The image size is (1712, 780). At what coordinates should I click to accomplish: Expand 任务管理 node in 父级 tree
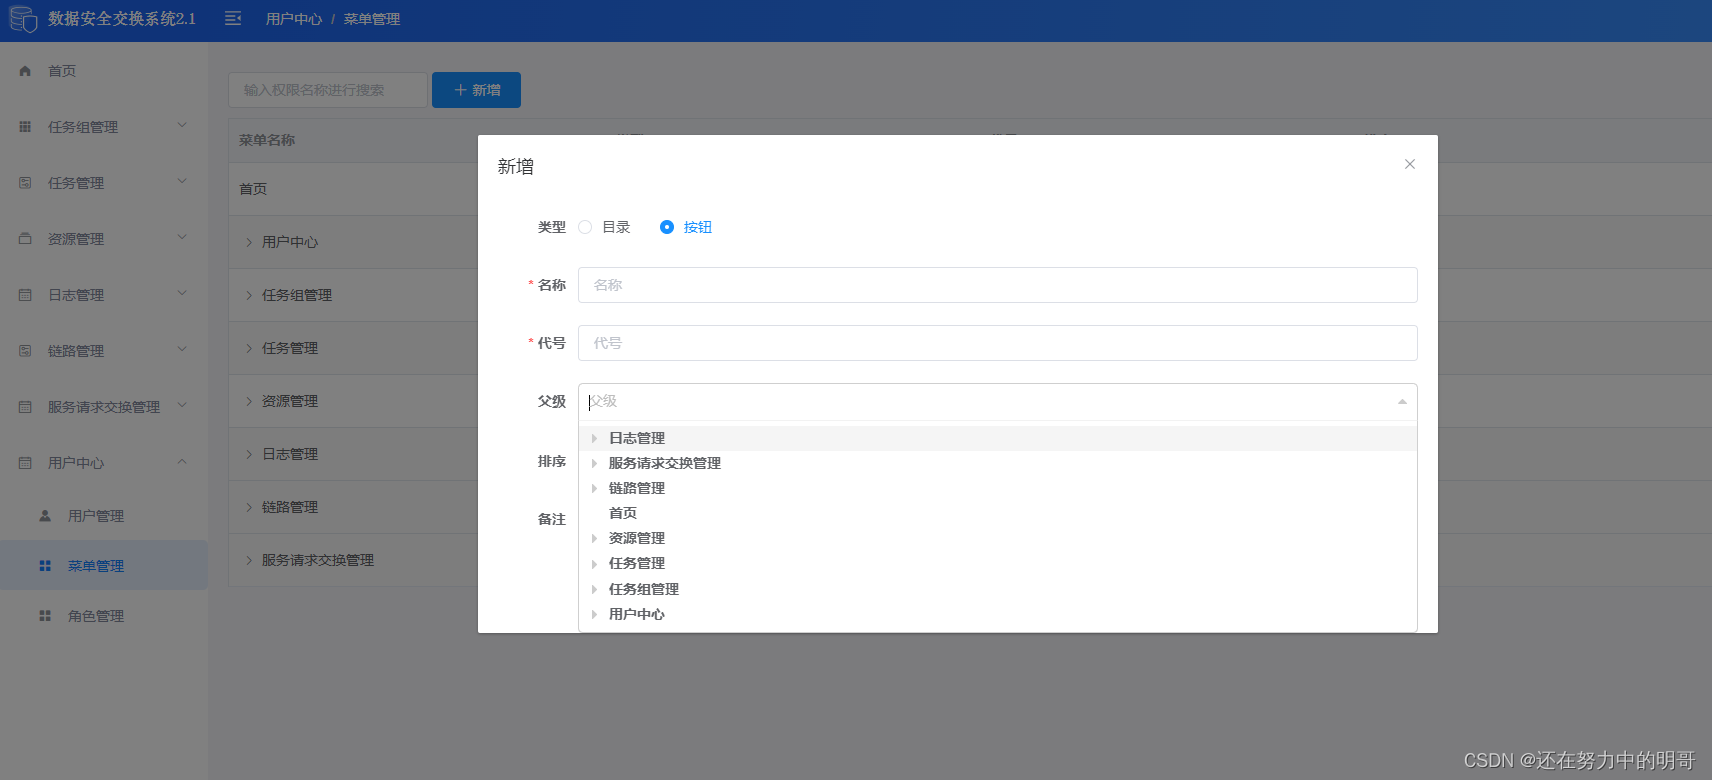[594, 563]
